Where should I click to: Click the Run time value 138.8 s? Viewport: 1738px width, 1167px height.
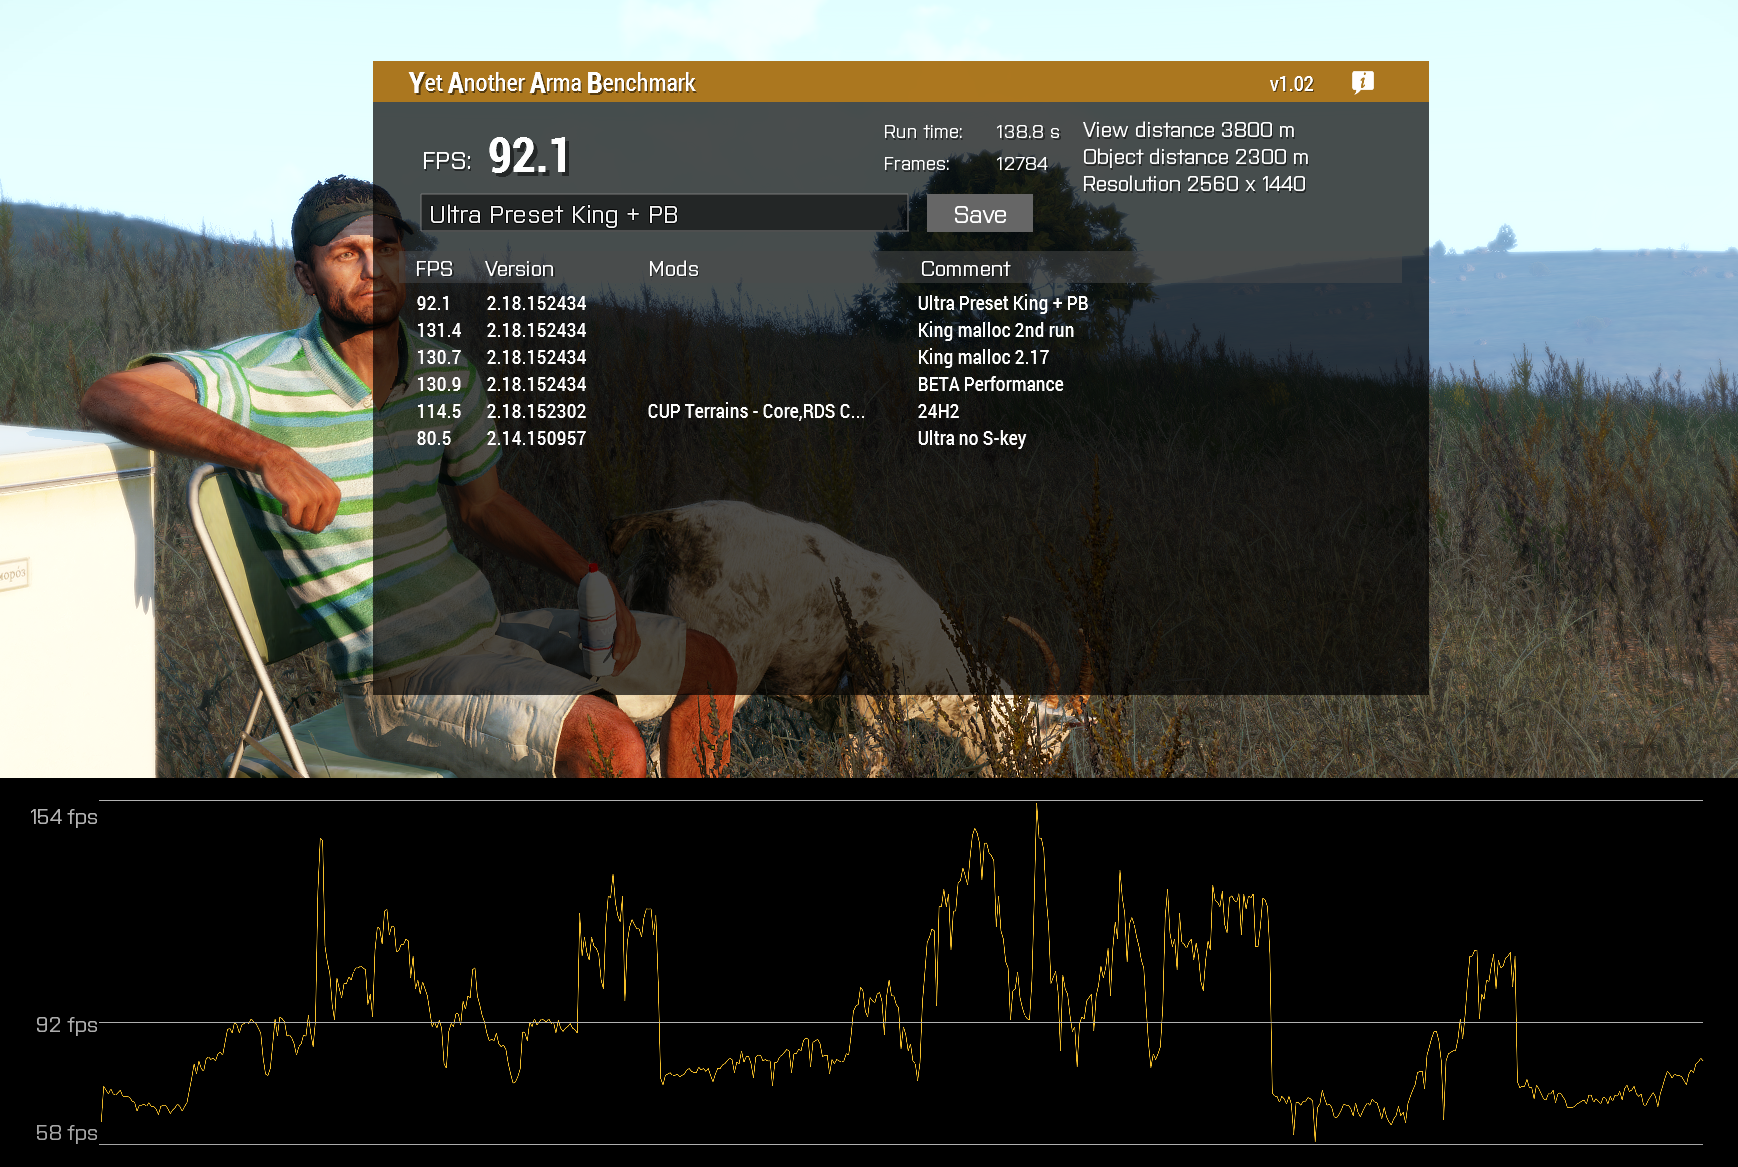1027,132
